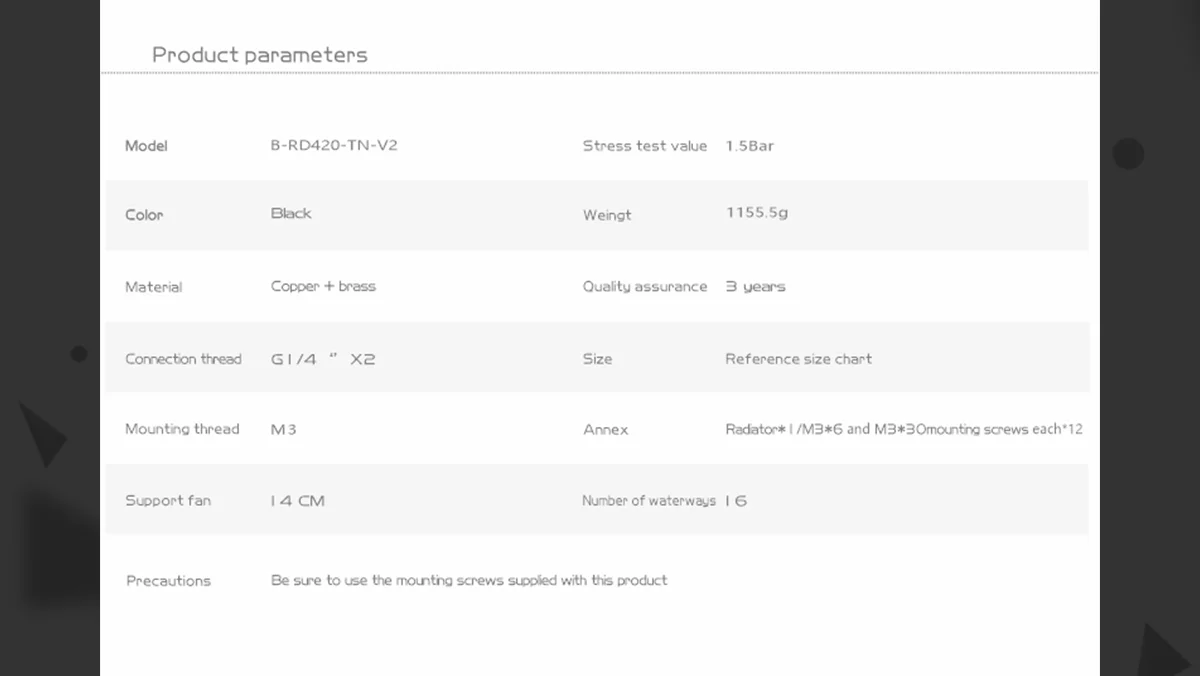This screenshot has width=1200, height=676.
Task: Click the Product parameters heading
Action: click(259, 55)
